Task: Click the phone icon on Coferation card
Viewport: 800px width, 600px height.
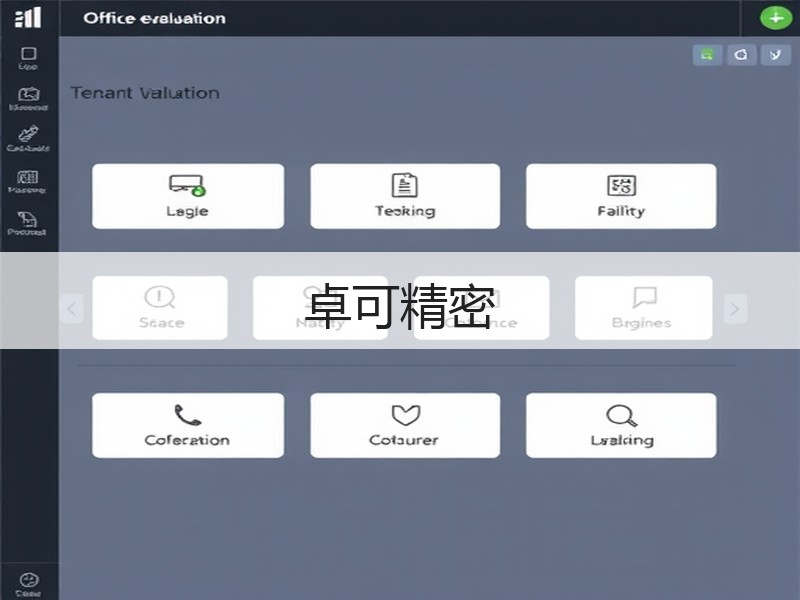Action: click(187, 415)
